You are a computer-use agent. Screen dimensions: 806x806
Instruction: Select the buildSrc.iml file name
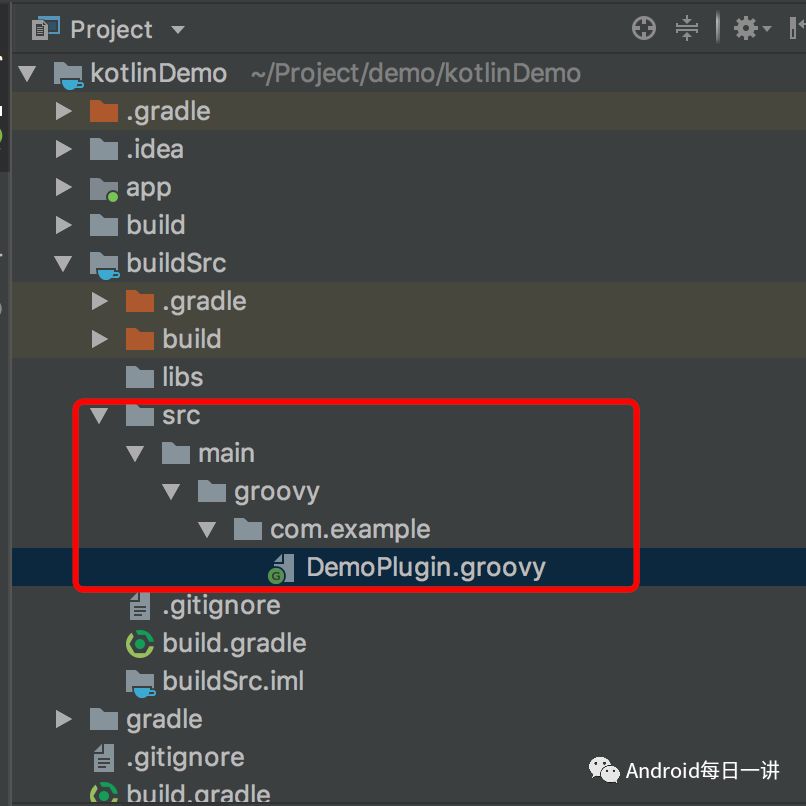pyautogui.click(x=233, y=682)
